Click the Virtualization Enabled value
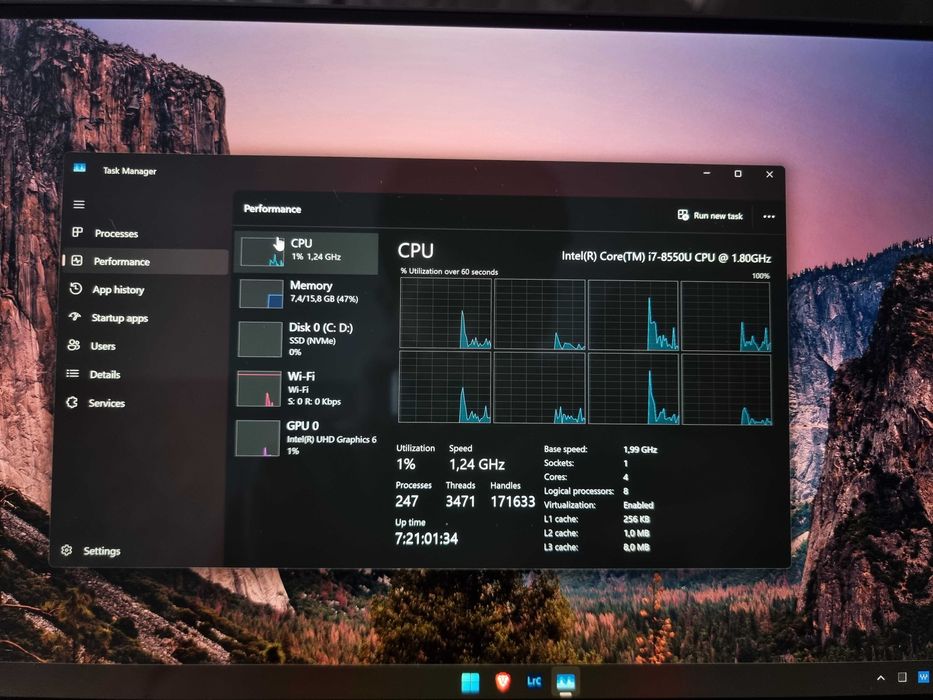The height and width of the screenshot is (700, 933). tap(638, 505)
